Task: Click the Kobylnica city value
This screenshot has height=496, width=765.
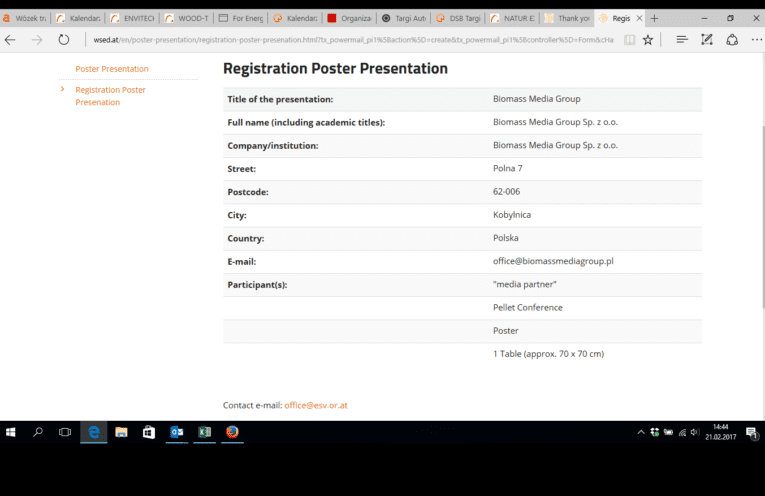Action: click(x=512, y=215)
